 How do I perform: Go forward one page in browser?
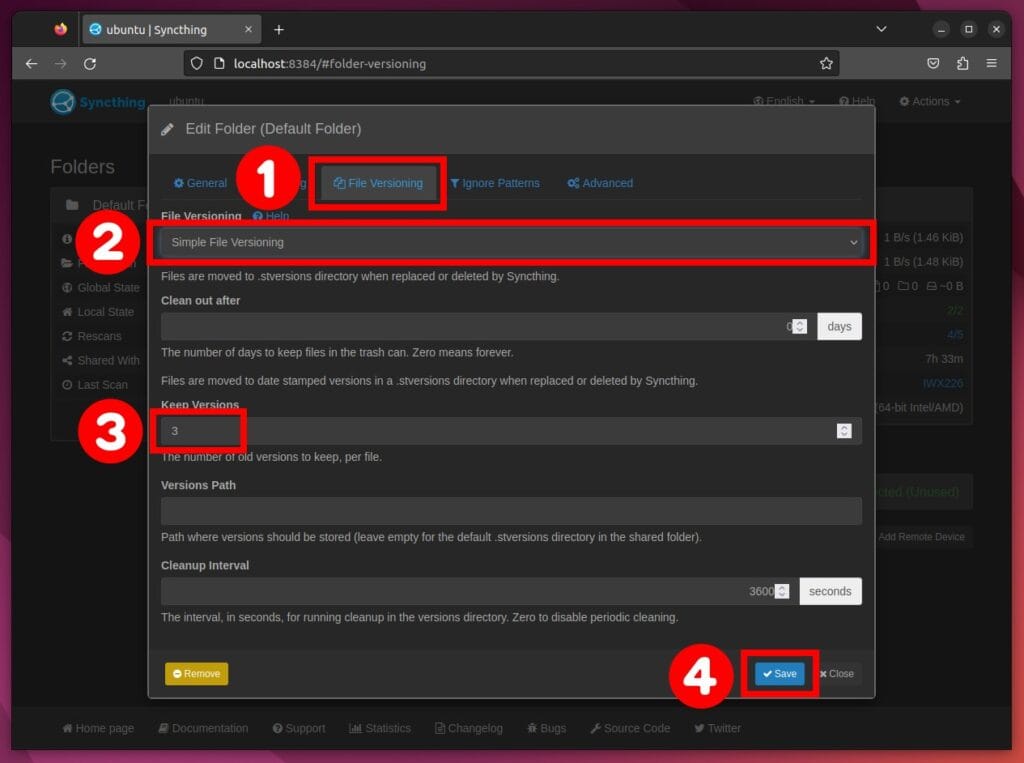point(61,63)
